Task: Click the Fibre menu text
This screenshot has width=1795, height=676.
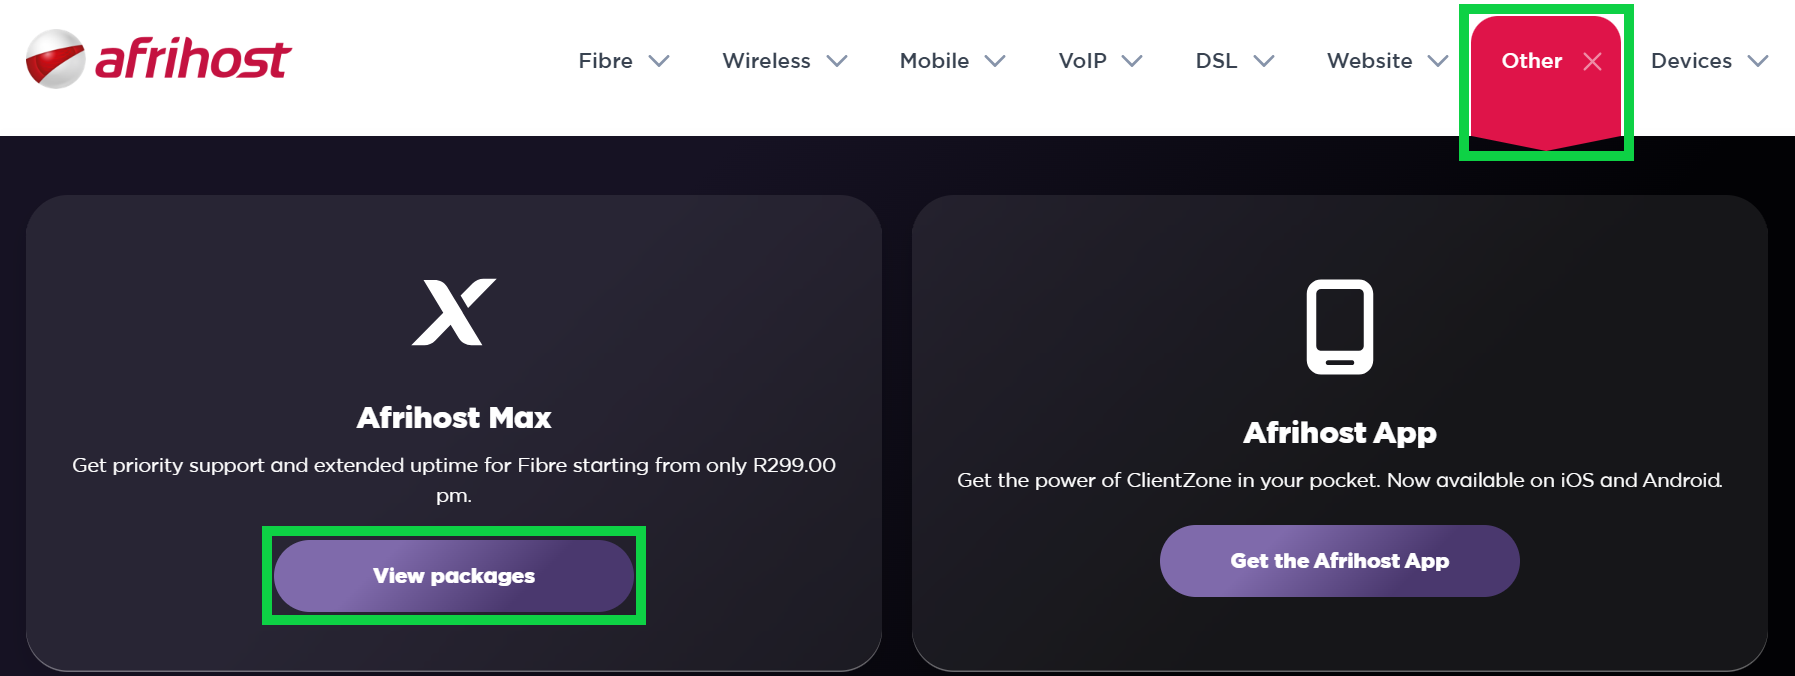Action: (x=605, y=61)
